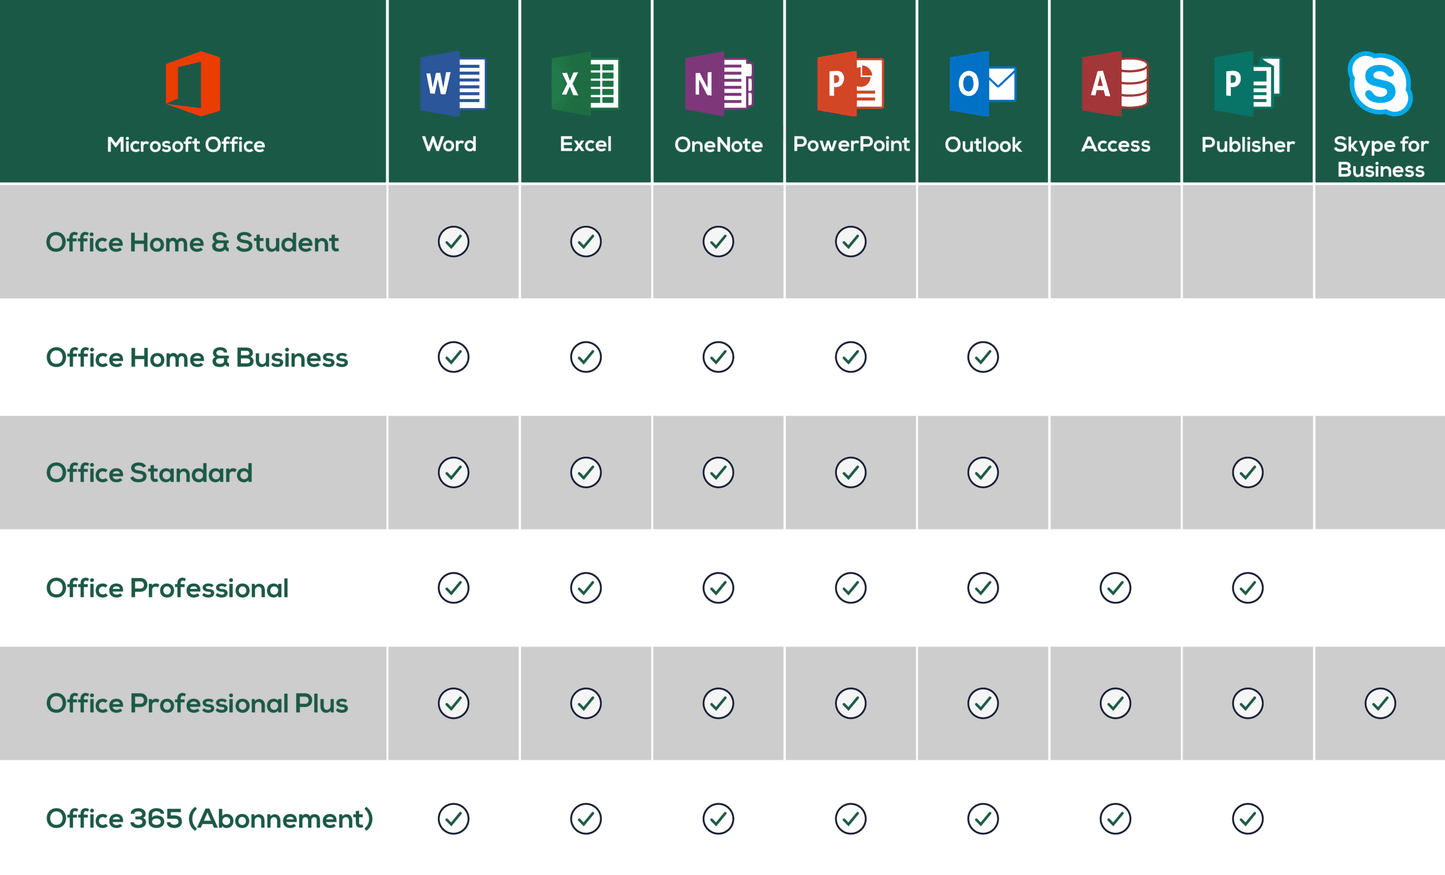Viewport: 1445px width, 875px height.
Task: Click Word checkmark for Office Home & Student
Action: pyautogui.click(x=453, y=241)
